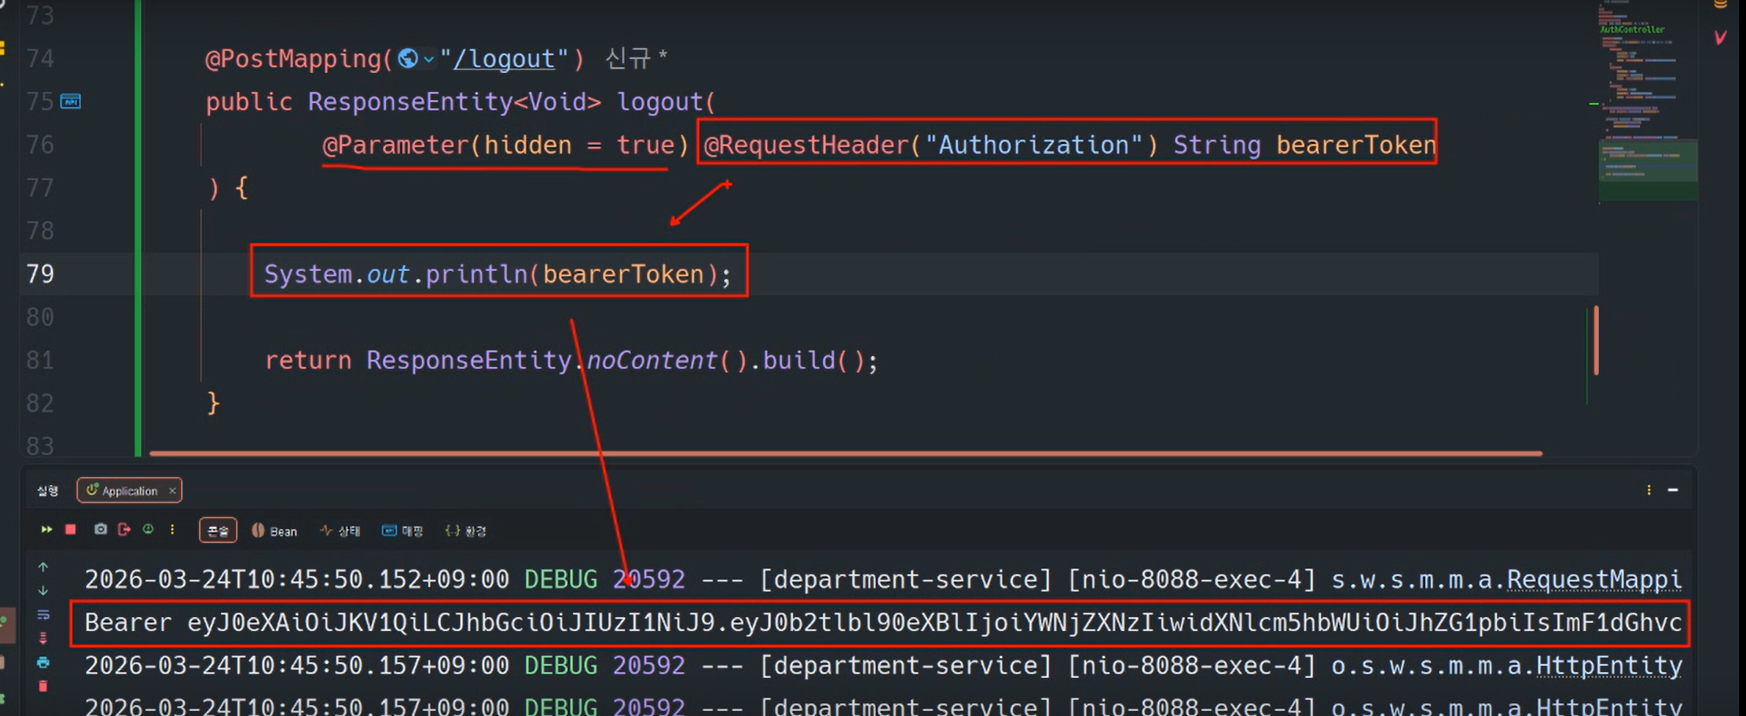This screenshot has width=1746, height=716.
Task: Click ResponseEntity<Void> return type on line 75
Action: tap(454, 102)
